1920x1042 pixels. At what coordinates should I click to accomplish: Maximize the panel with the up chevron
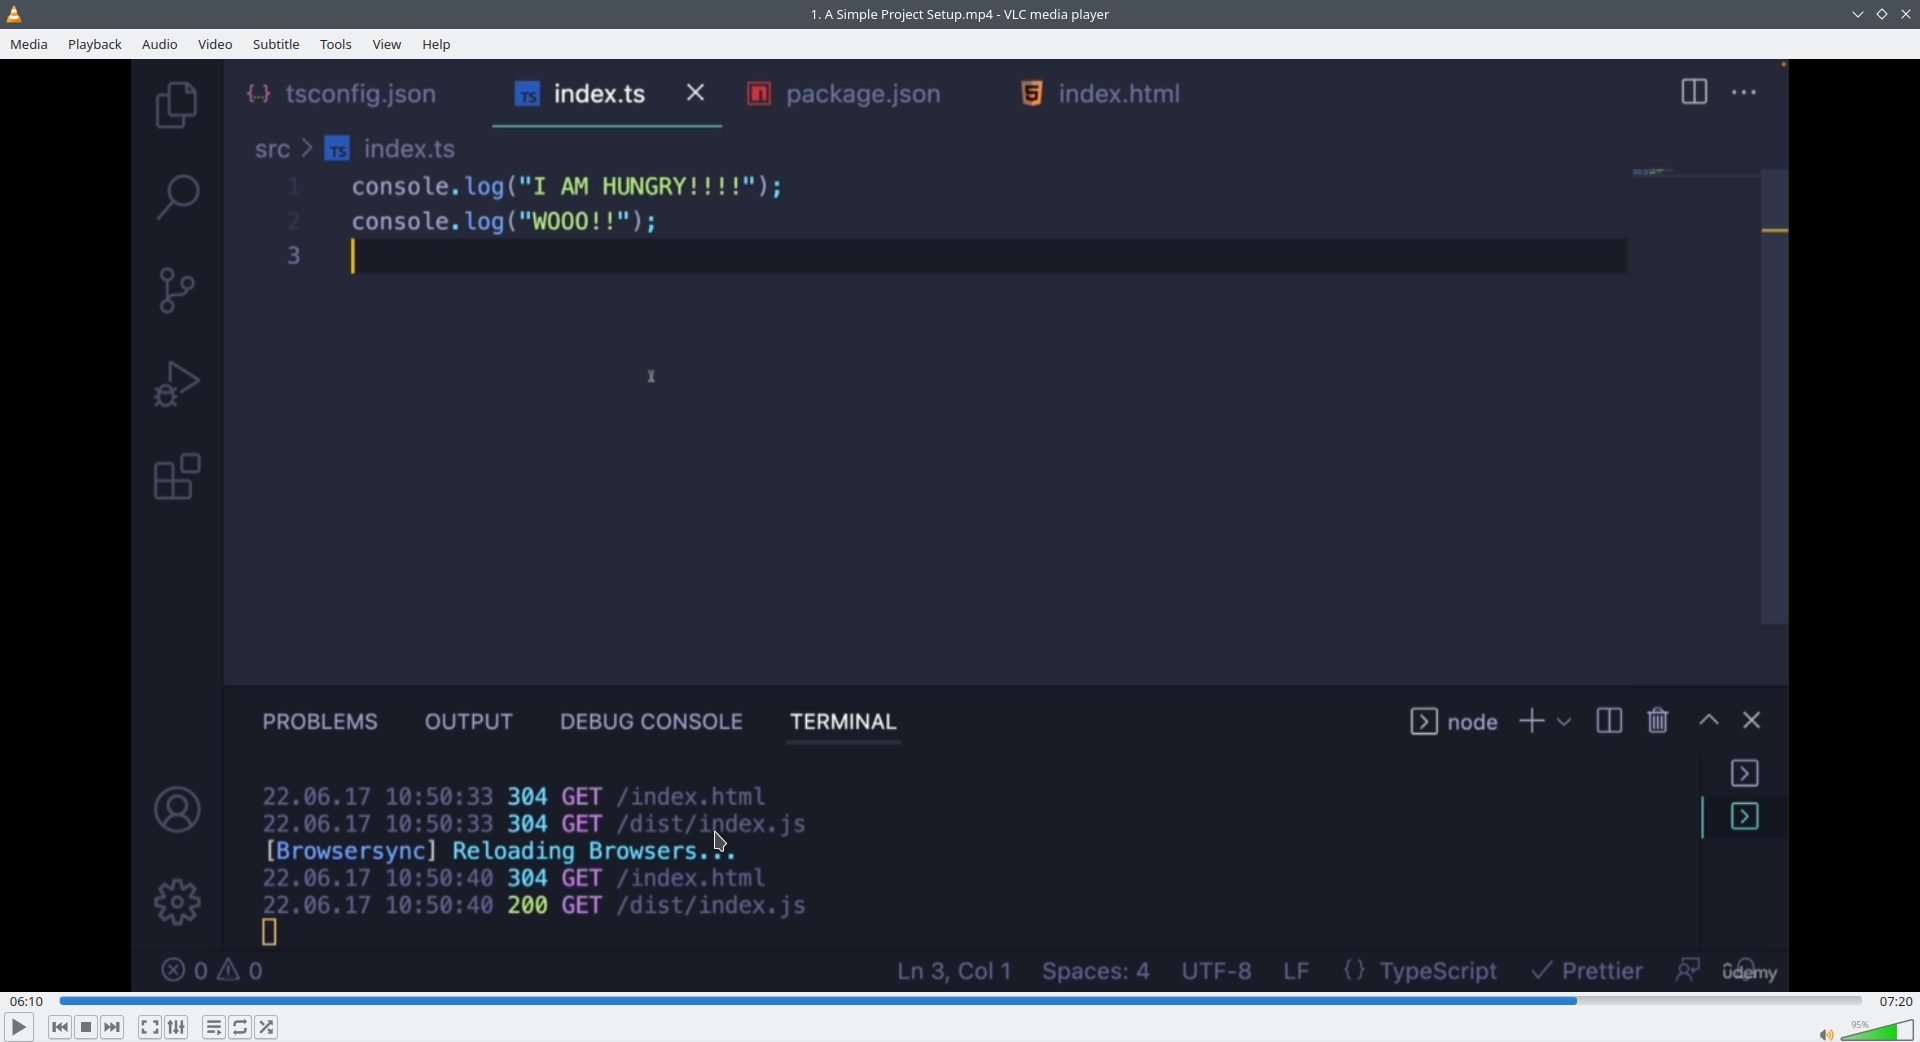tap(1709, 721)
